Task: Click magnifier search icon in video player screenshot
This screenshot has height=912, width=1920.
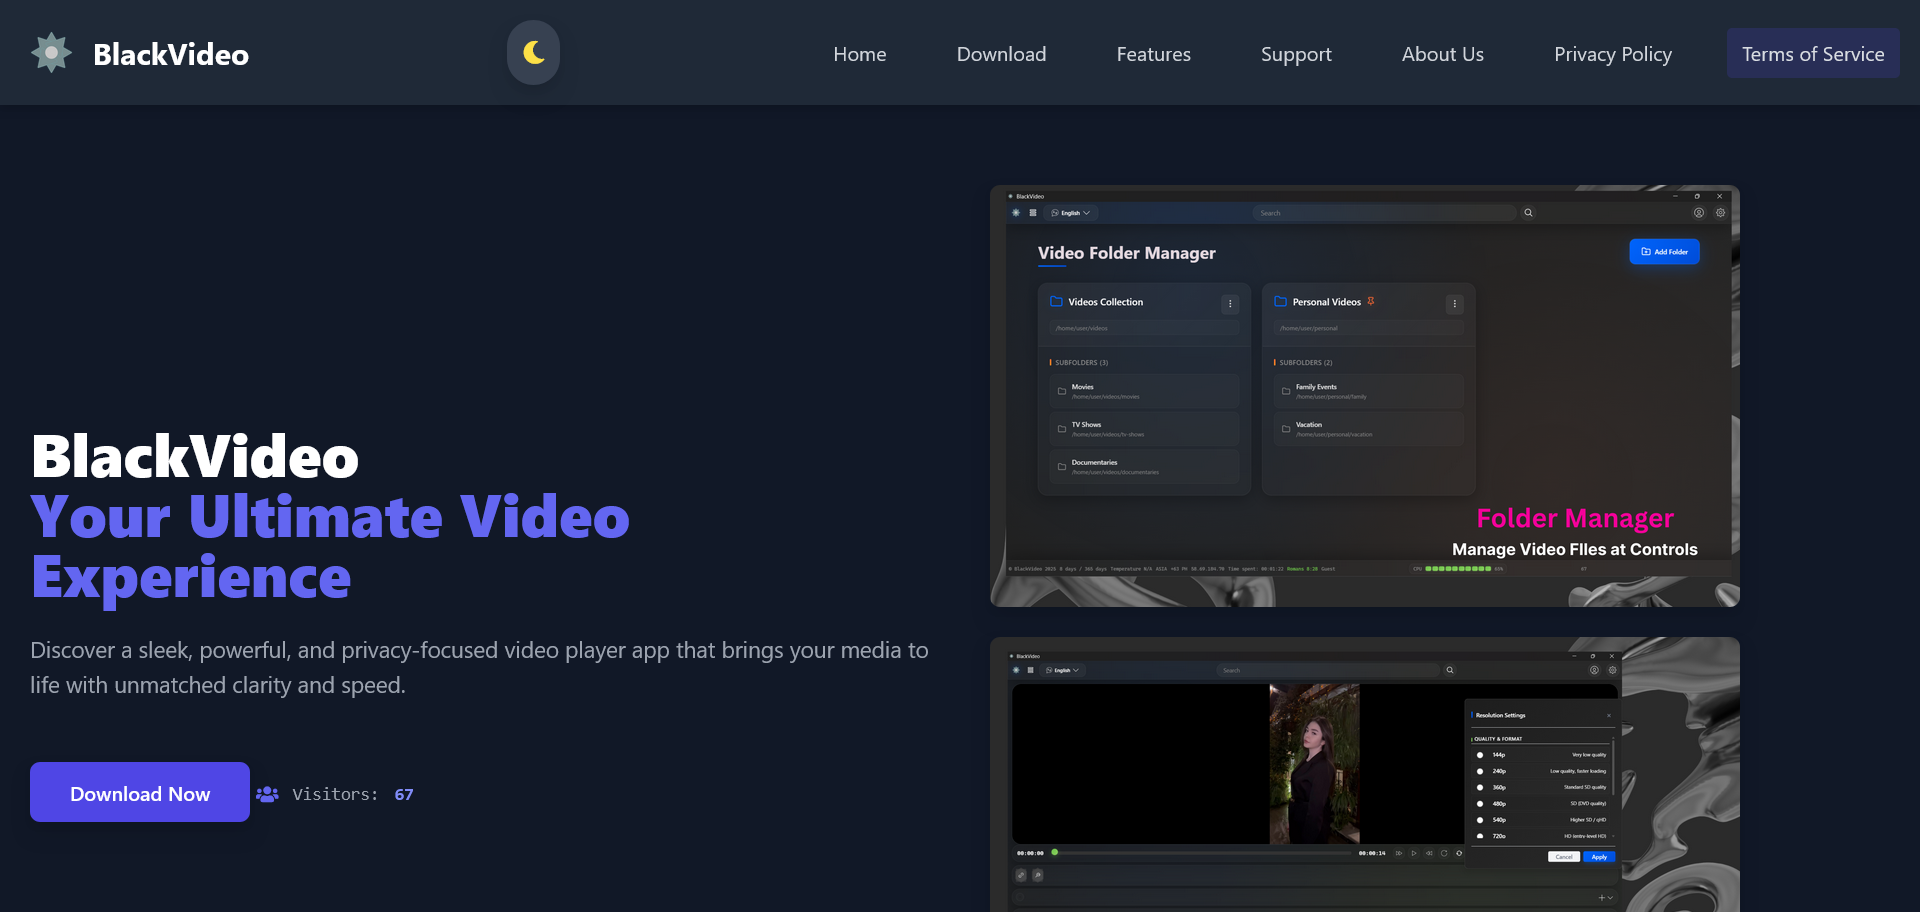Action: [1450, 670]
